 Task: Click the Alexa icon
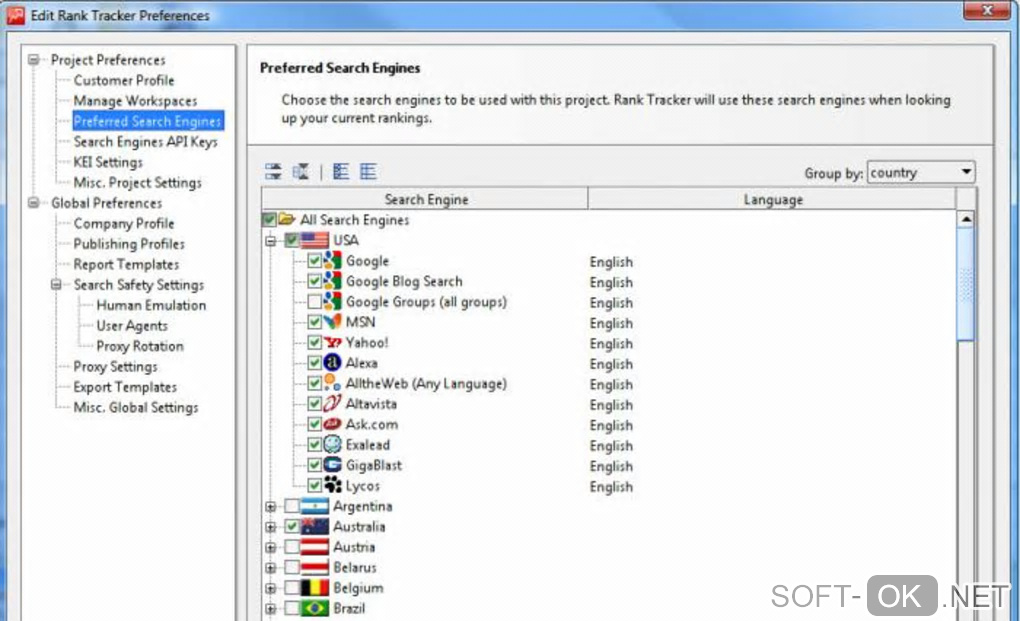(332, 363)
